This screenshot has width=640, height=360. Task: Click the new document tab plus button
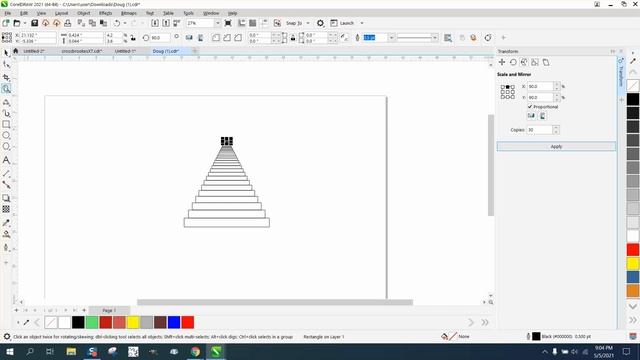pos(195,51)
